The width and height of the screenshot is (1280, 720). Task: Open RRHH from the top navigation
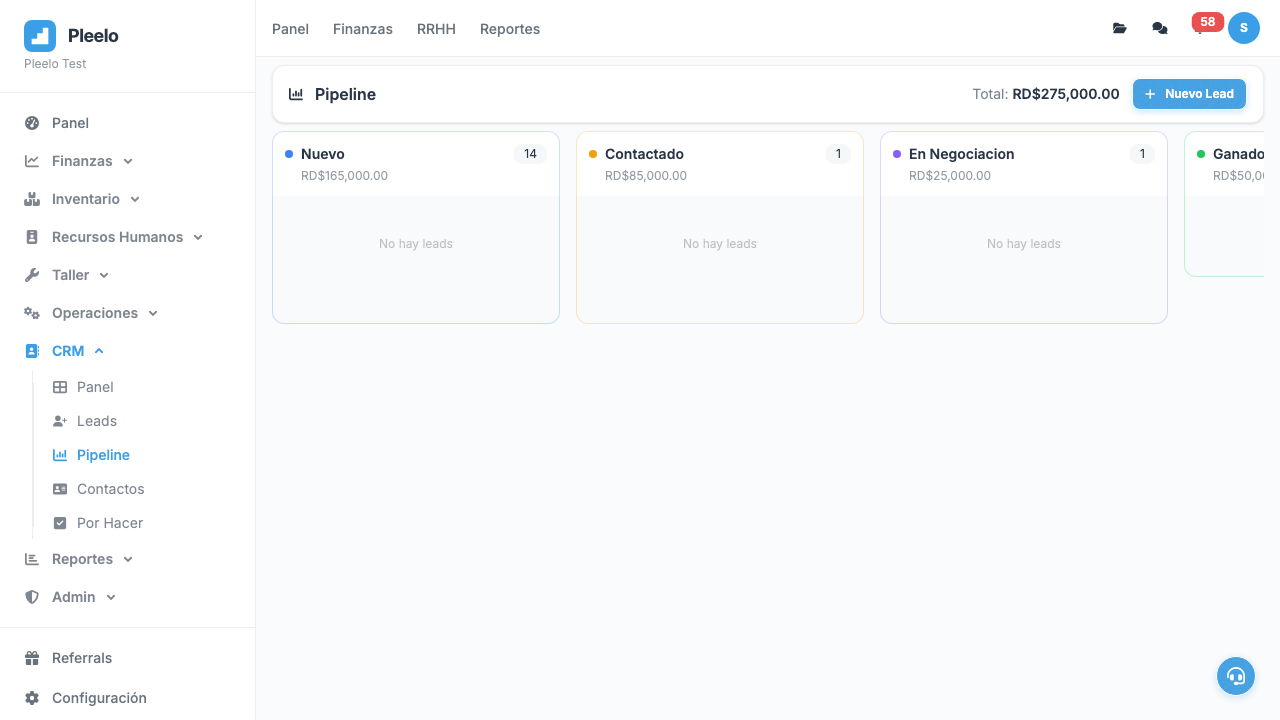(436, 29)
